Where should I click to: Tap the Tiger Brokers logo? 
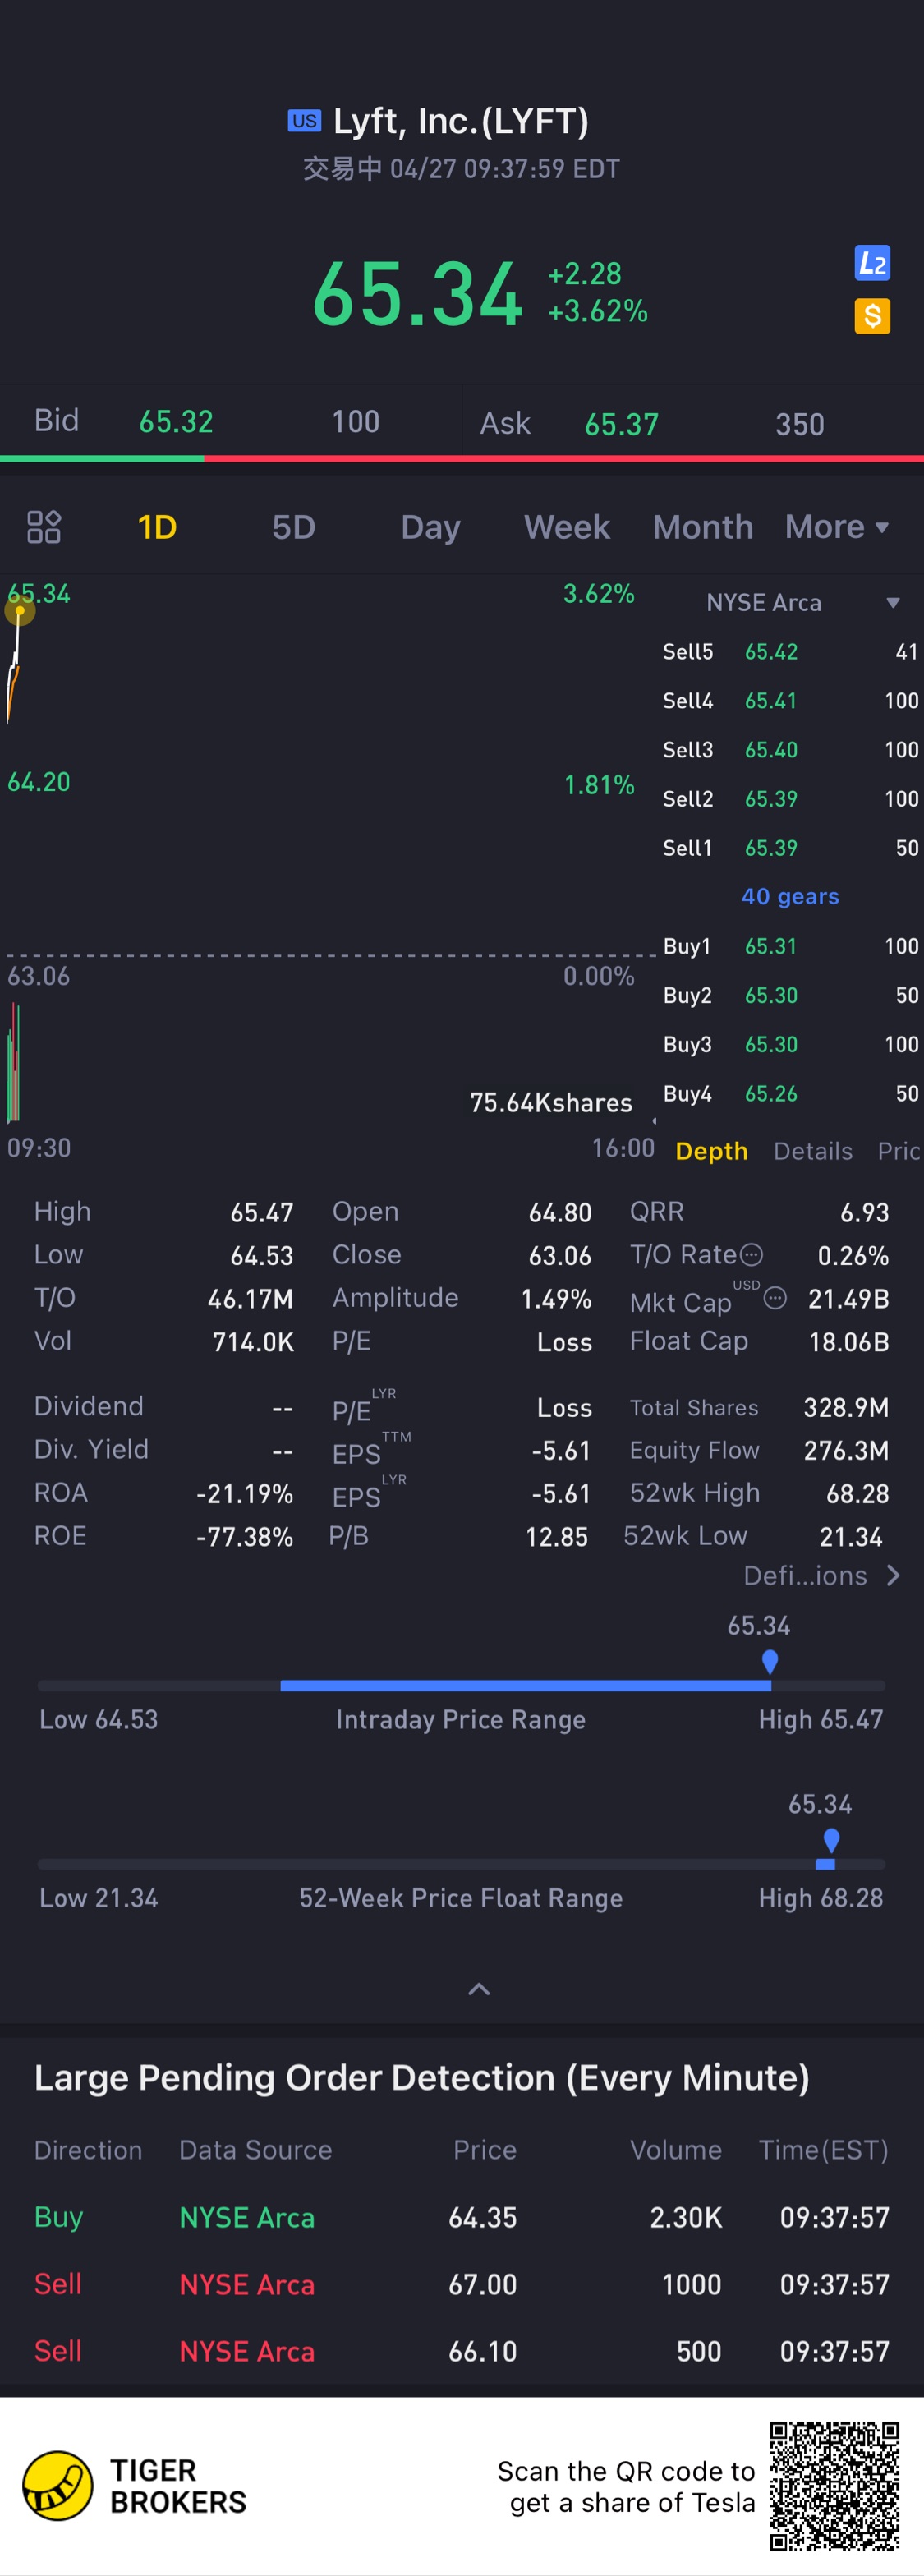tap(58, 2485)
